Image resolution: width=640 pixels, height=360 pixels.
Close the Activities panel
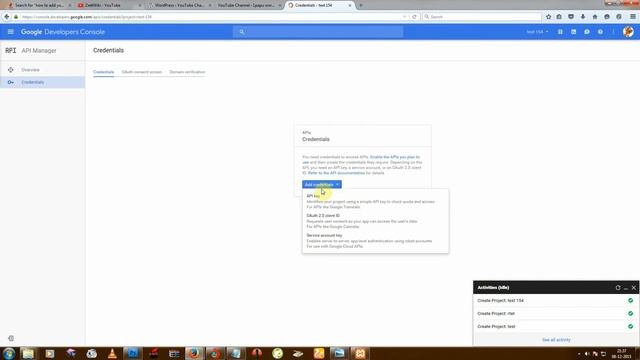633,287
